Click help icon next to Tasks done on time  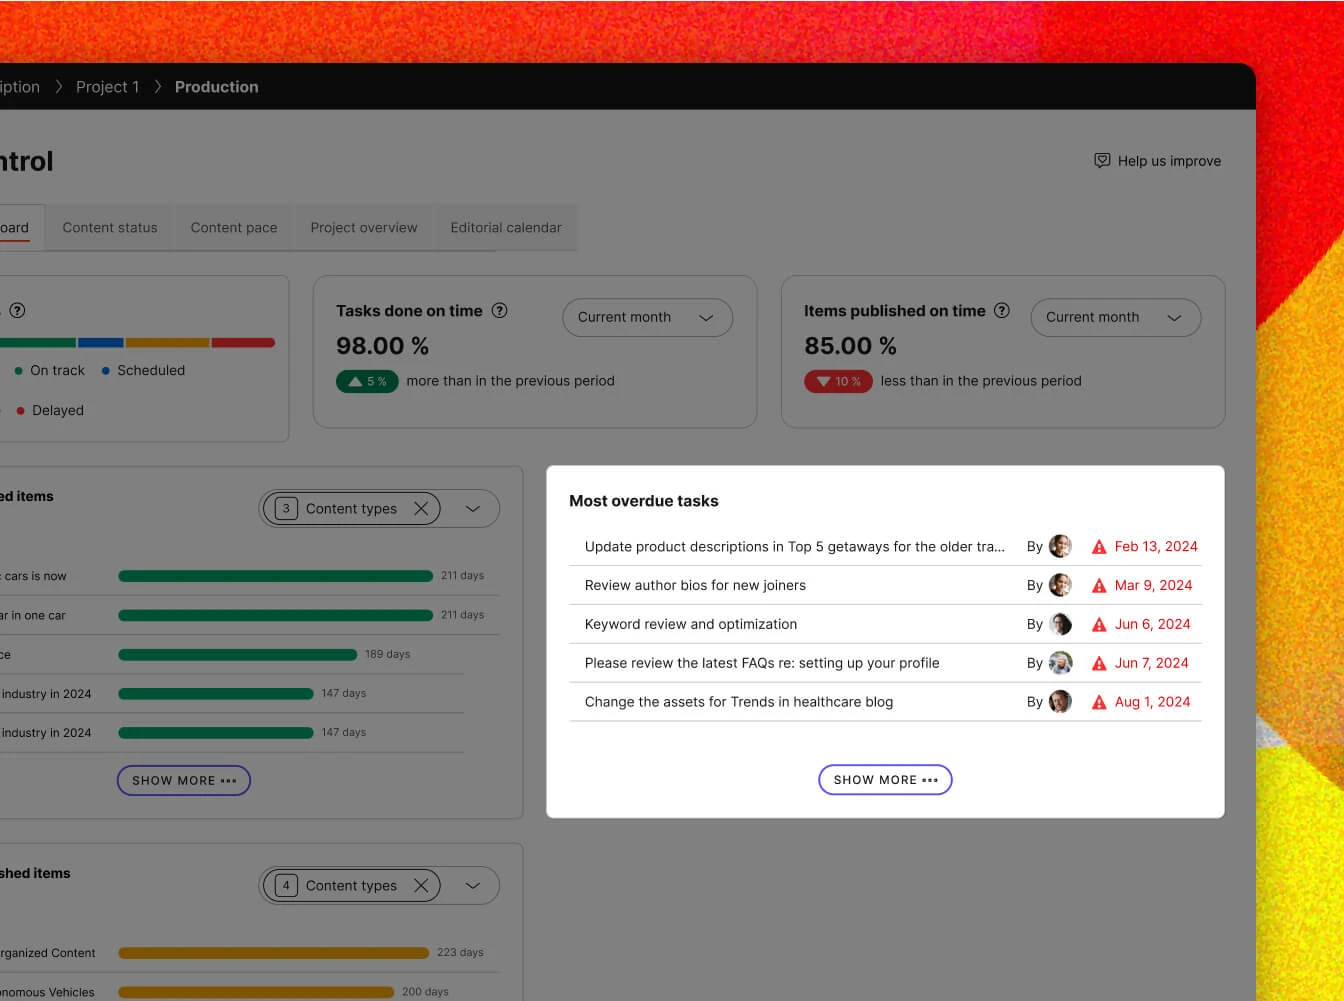500,311
